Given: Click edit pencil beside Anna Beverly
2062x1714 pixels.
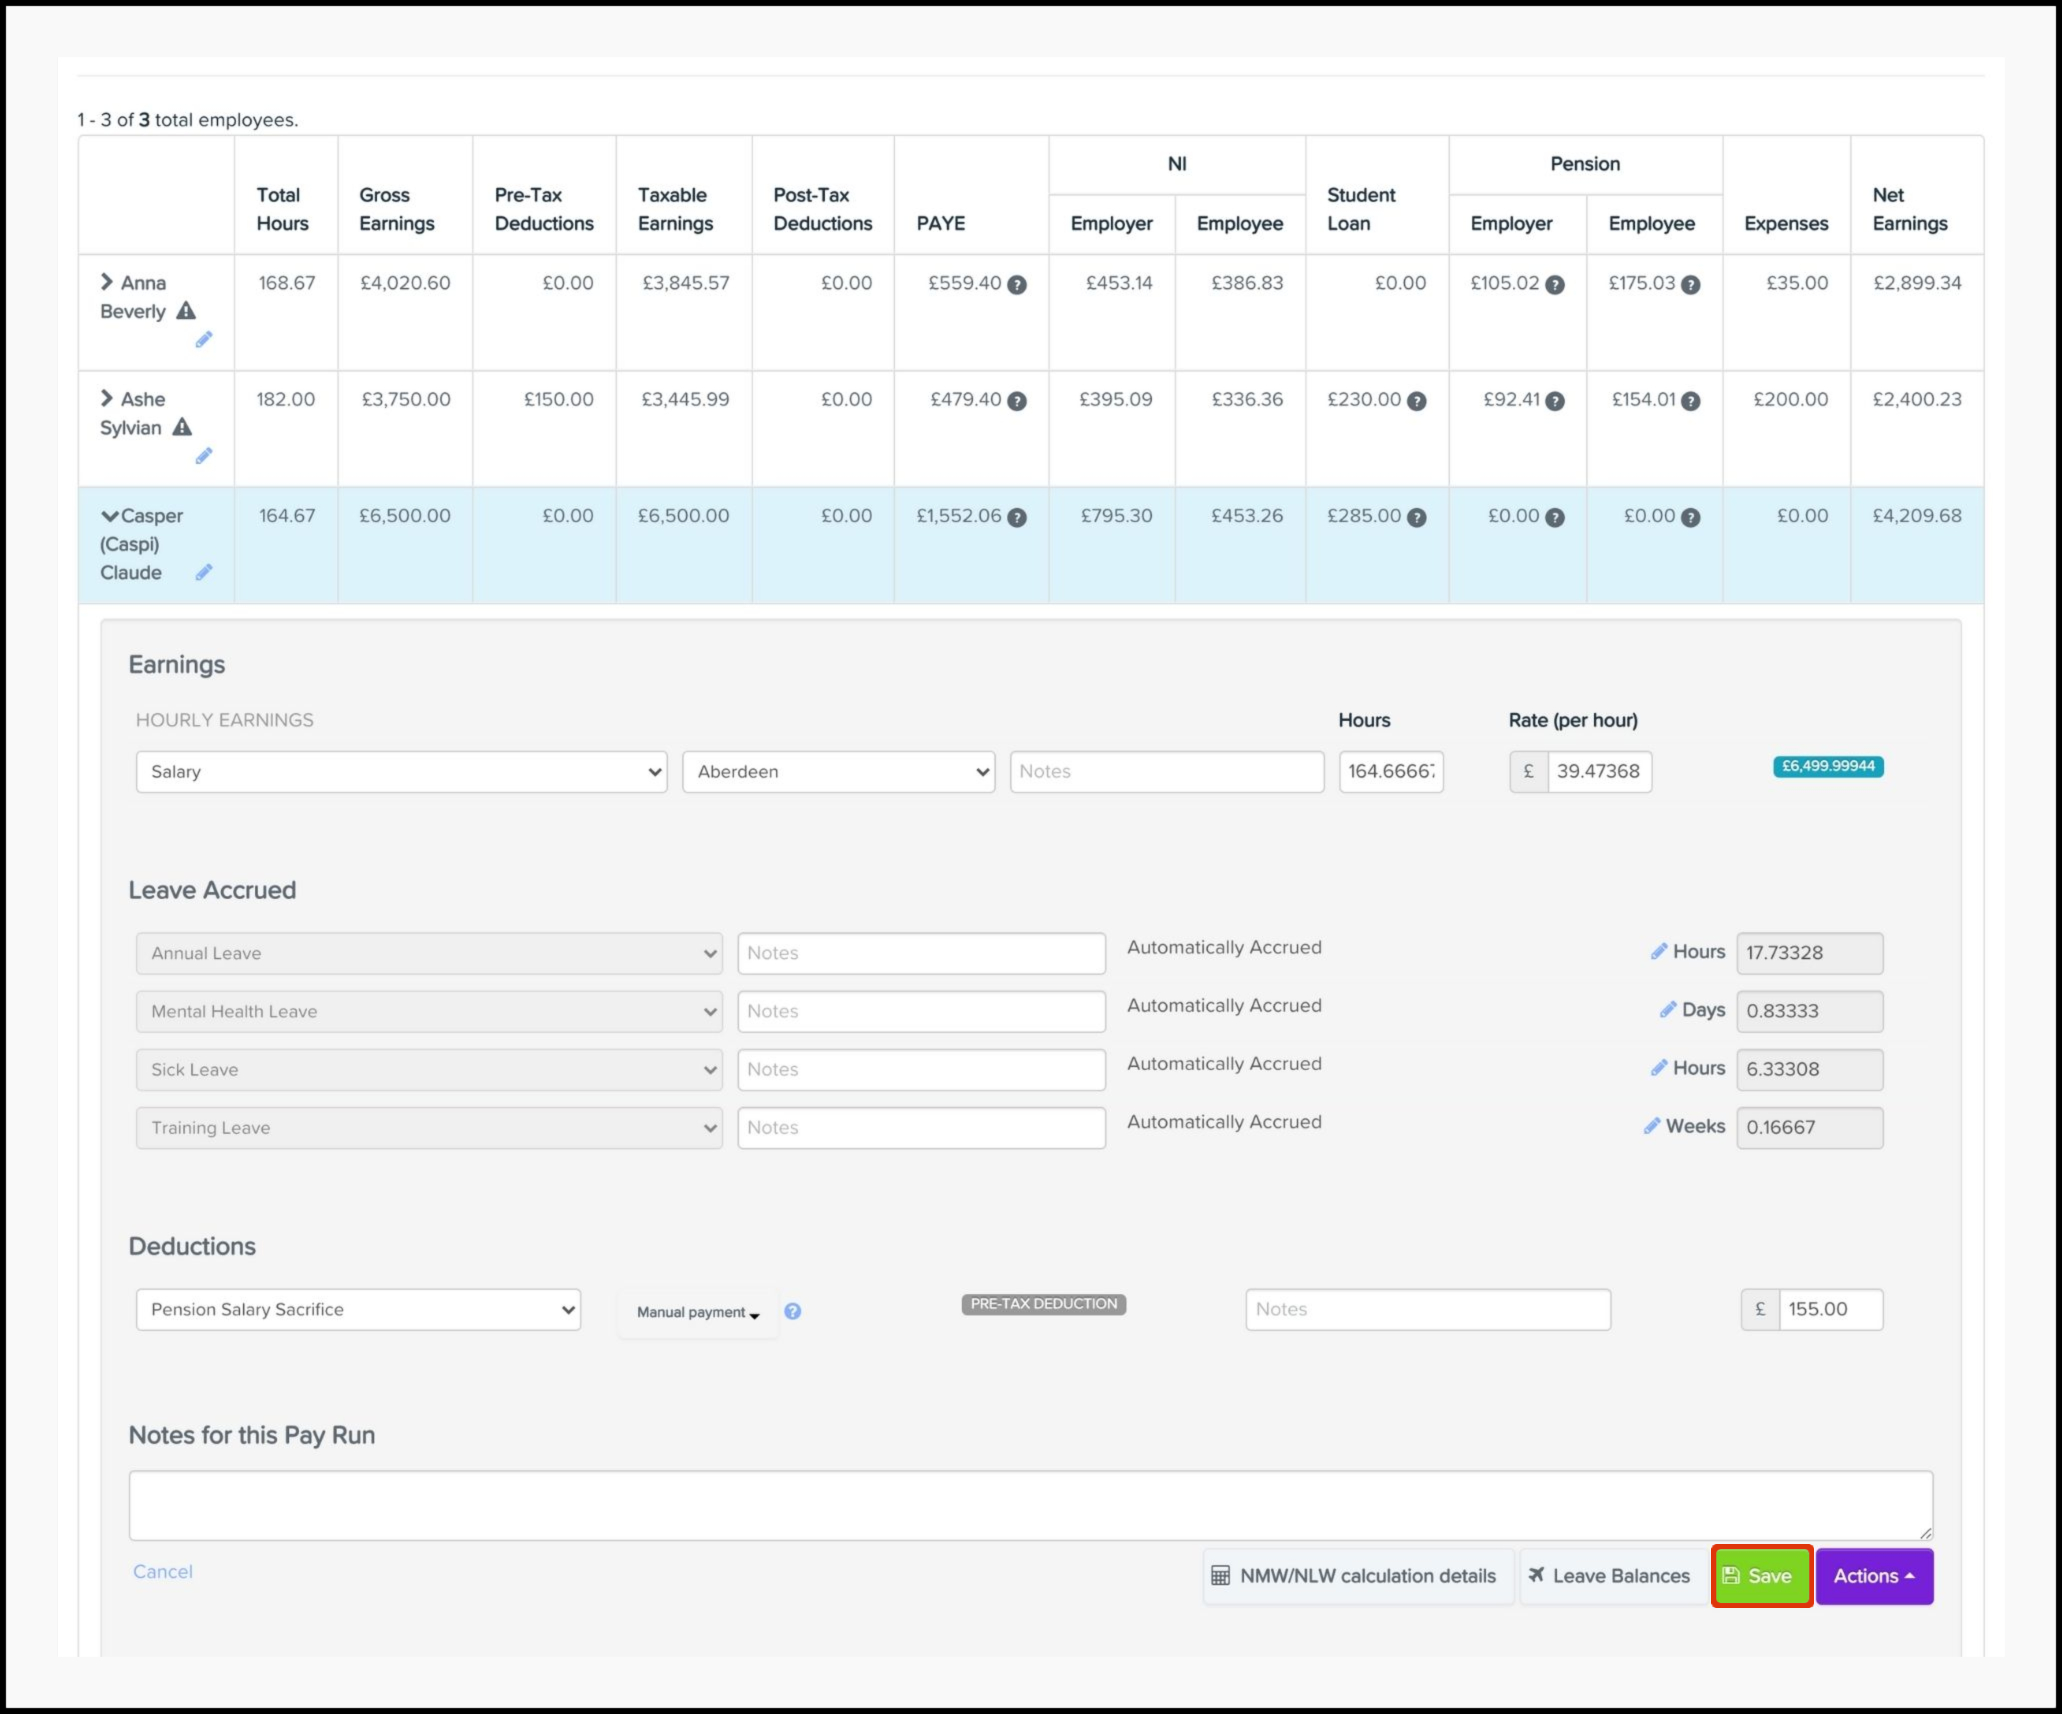Looking at the screenshot, I should point(204,340).
